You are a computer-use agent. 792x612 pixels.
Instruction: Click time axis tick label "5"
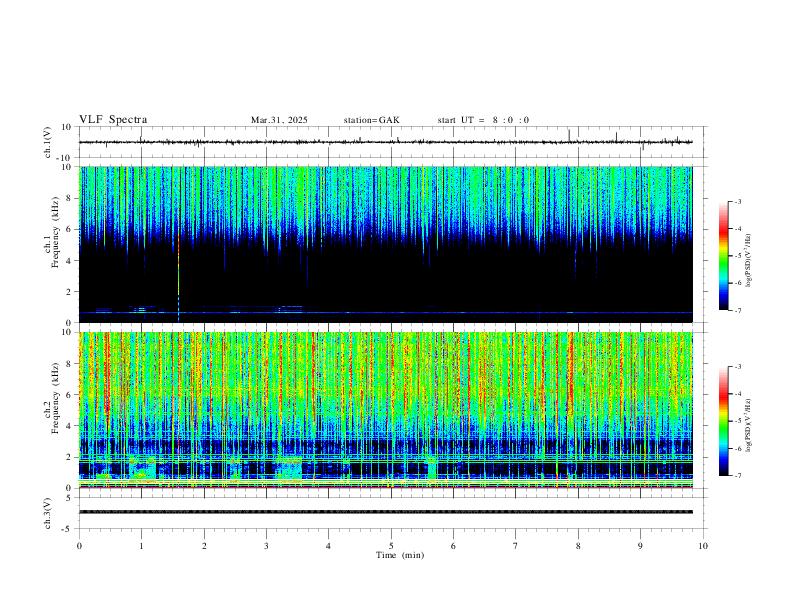(x=391, y=546)
